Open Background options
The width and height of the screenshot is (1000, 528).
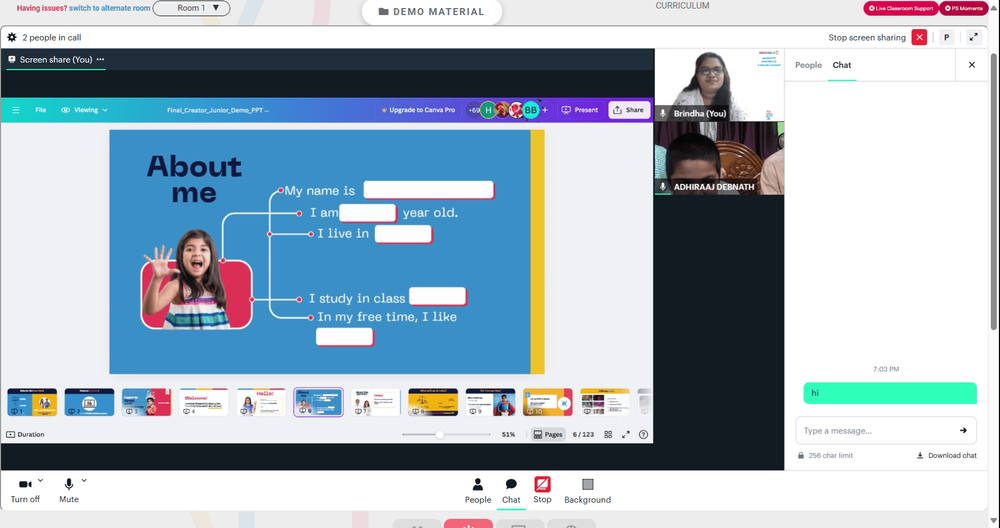tap(587, 491)
